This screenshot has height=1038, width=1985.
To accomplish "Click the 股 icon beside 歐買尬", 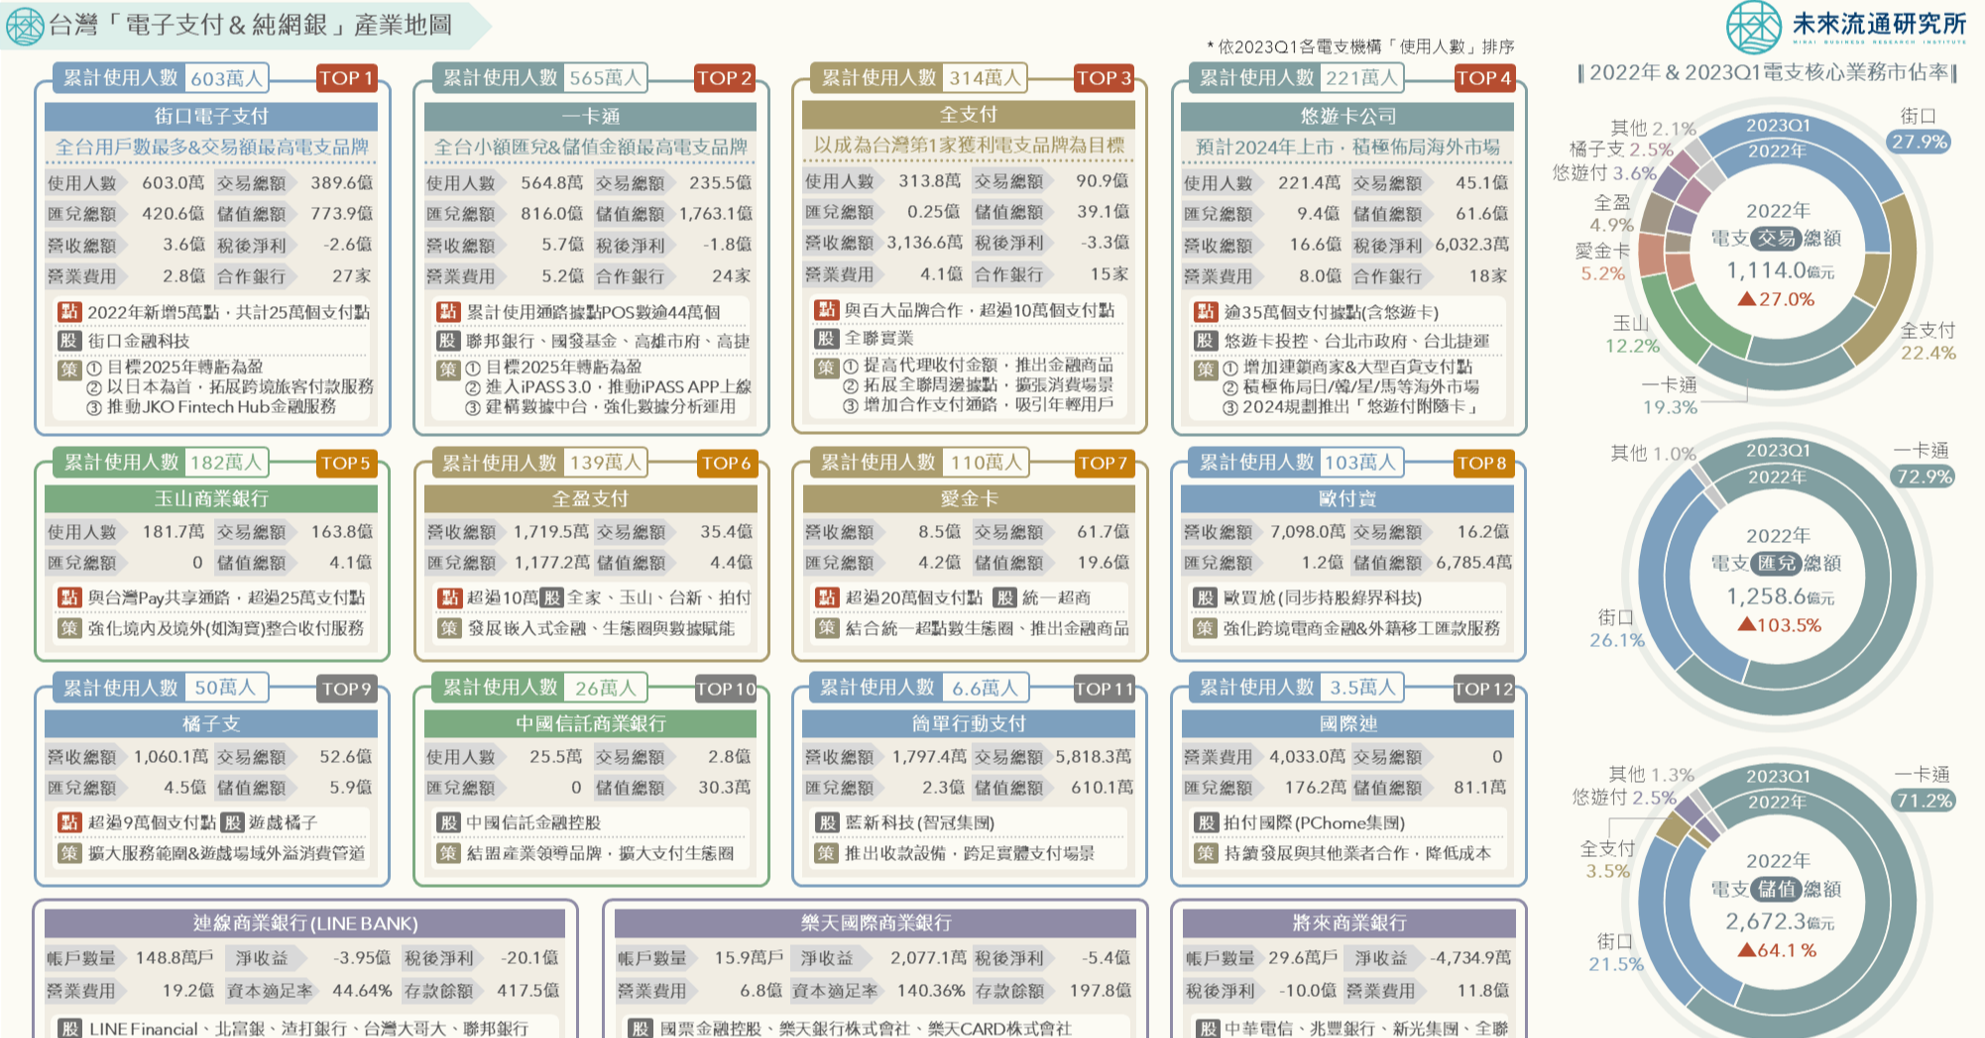I will (x=1206, y=597).
